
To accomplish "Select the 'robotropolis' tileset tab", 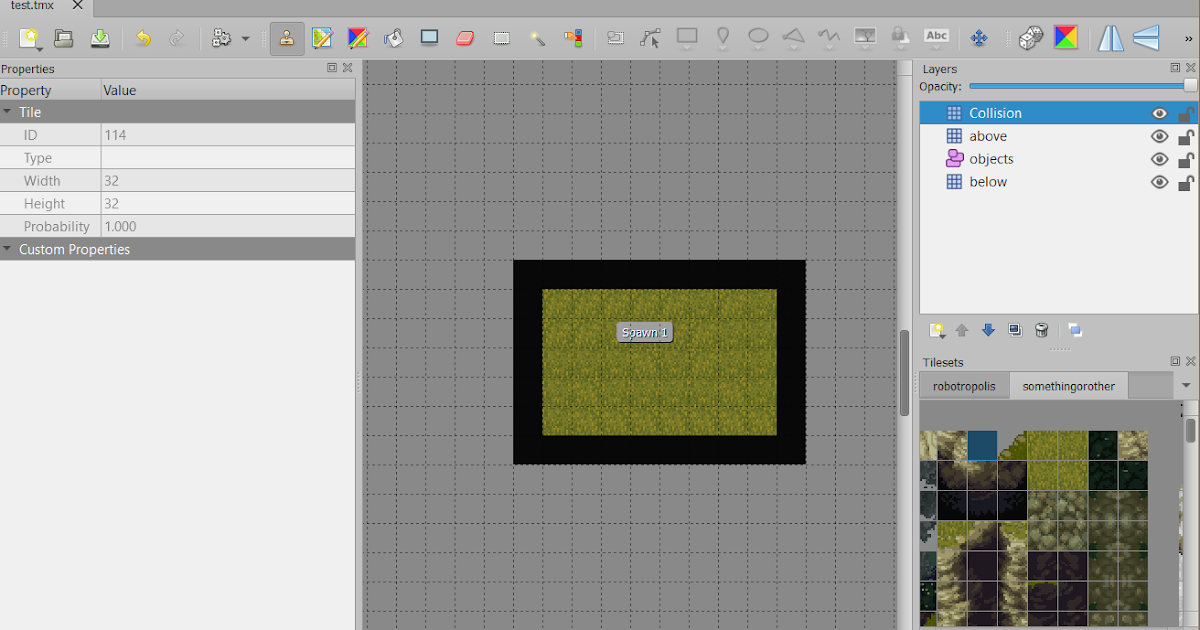I will [x=964, y=385].
